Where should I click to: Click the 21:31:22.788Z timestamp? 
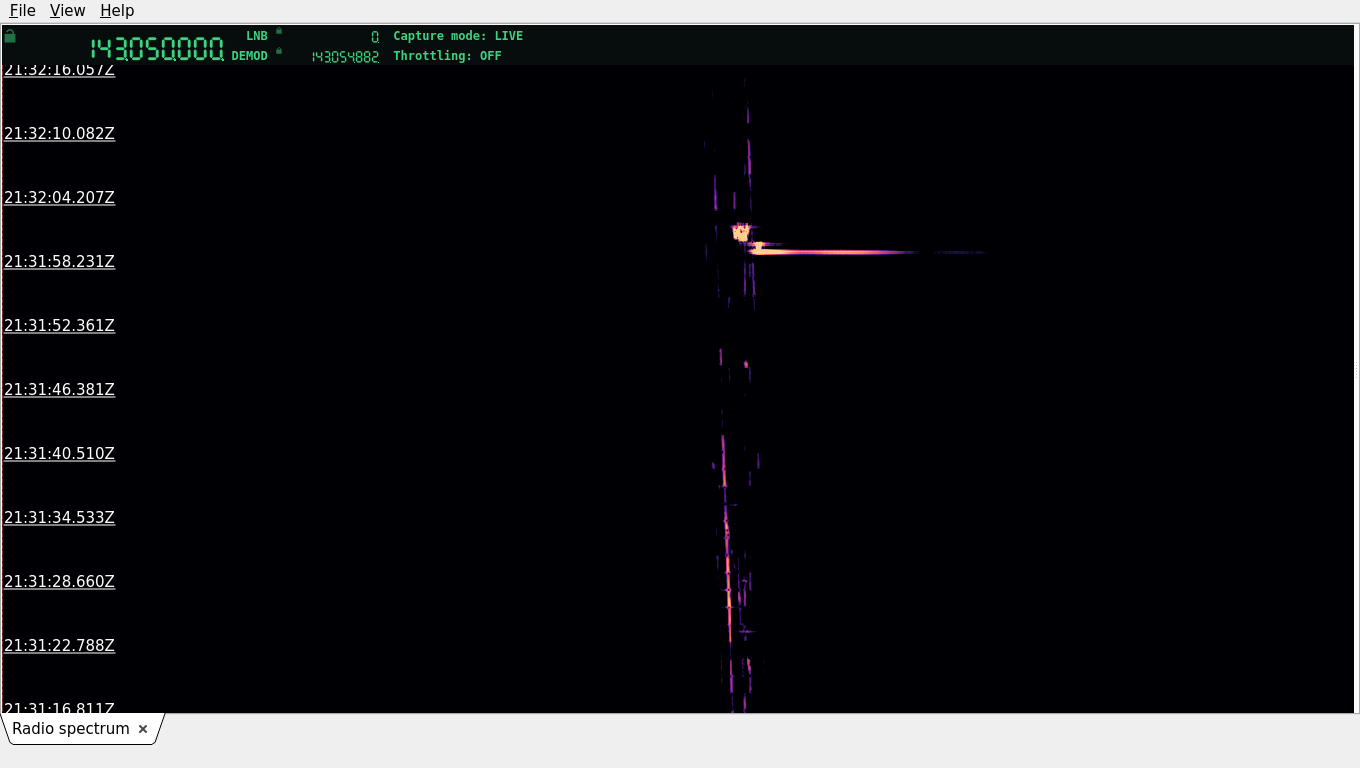click(x=59, y=645)
